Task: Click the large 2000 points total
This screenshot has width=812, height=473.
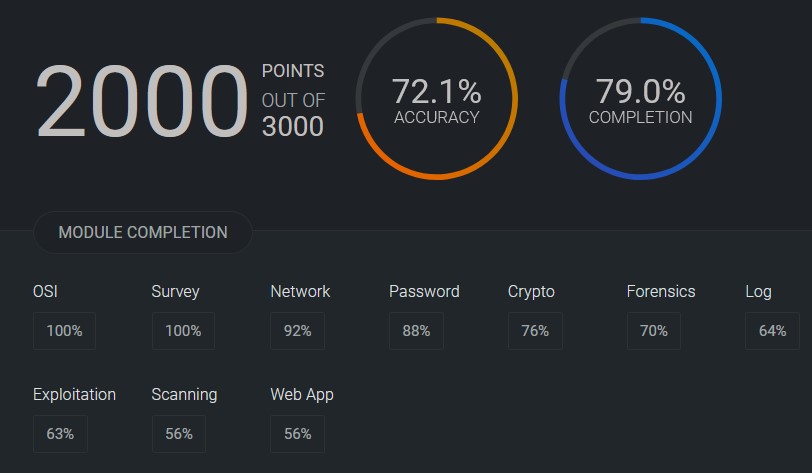Action: (x=141, y=101)
